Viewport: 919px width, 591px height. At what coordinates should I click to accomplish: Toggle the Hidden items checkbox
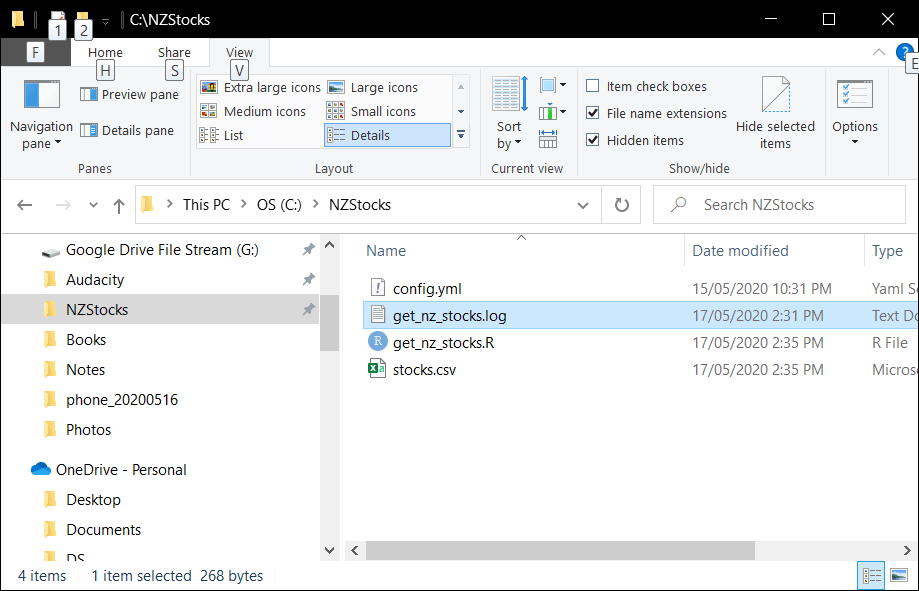click(x=593, y=141)
